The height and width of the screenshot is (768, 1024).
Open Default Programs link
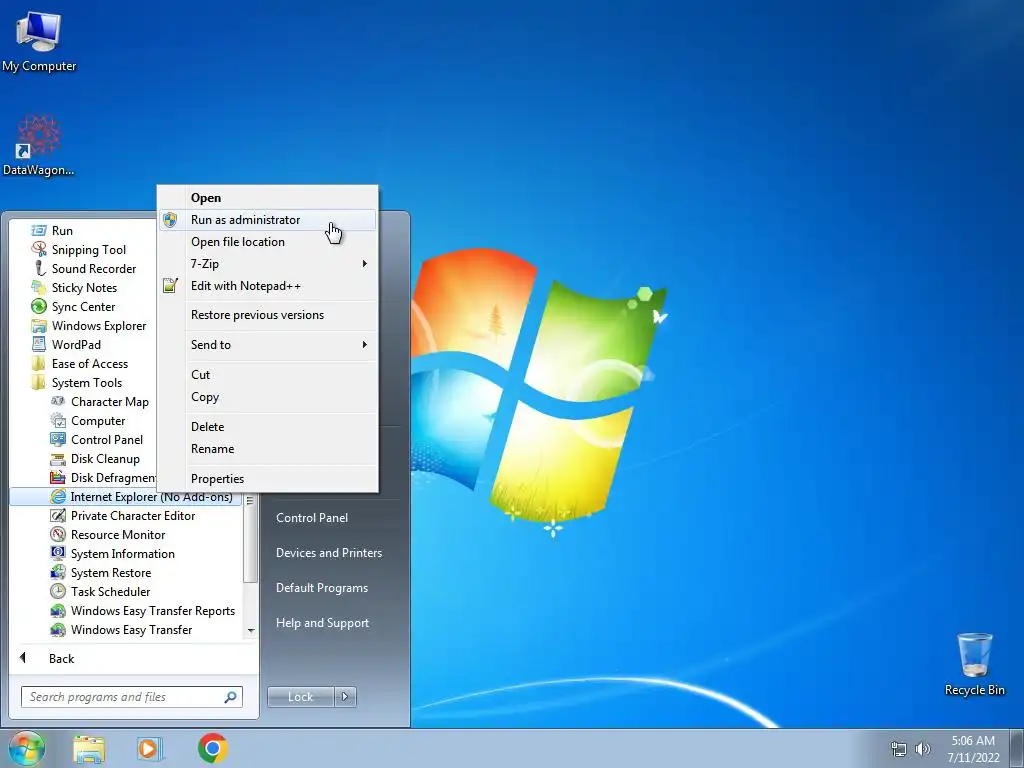tap(321, 588)
